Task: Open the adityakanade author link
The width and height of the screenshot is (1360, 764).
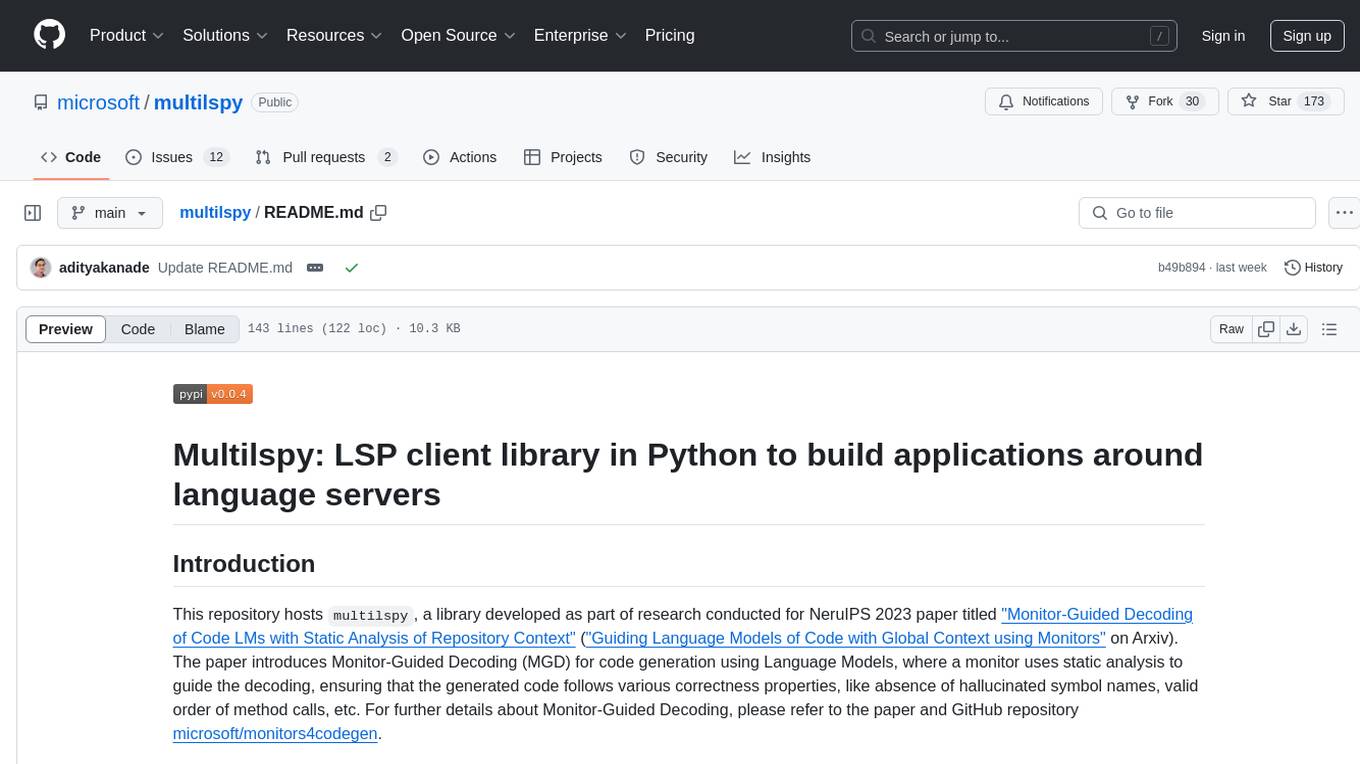Action: pos(104,268)
